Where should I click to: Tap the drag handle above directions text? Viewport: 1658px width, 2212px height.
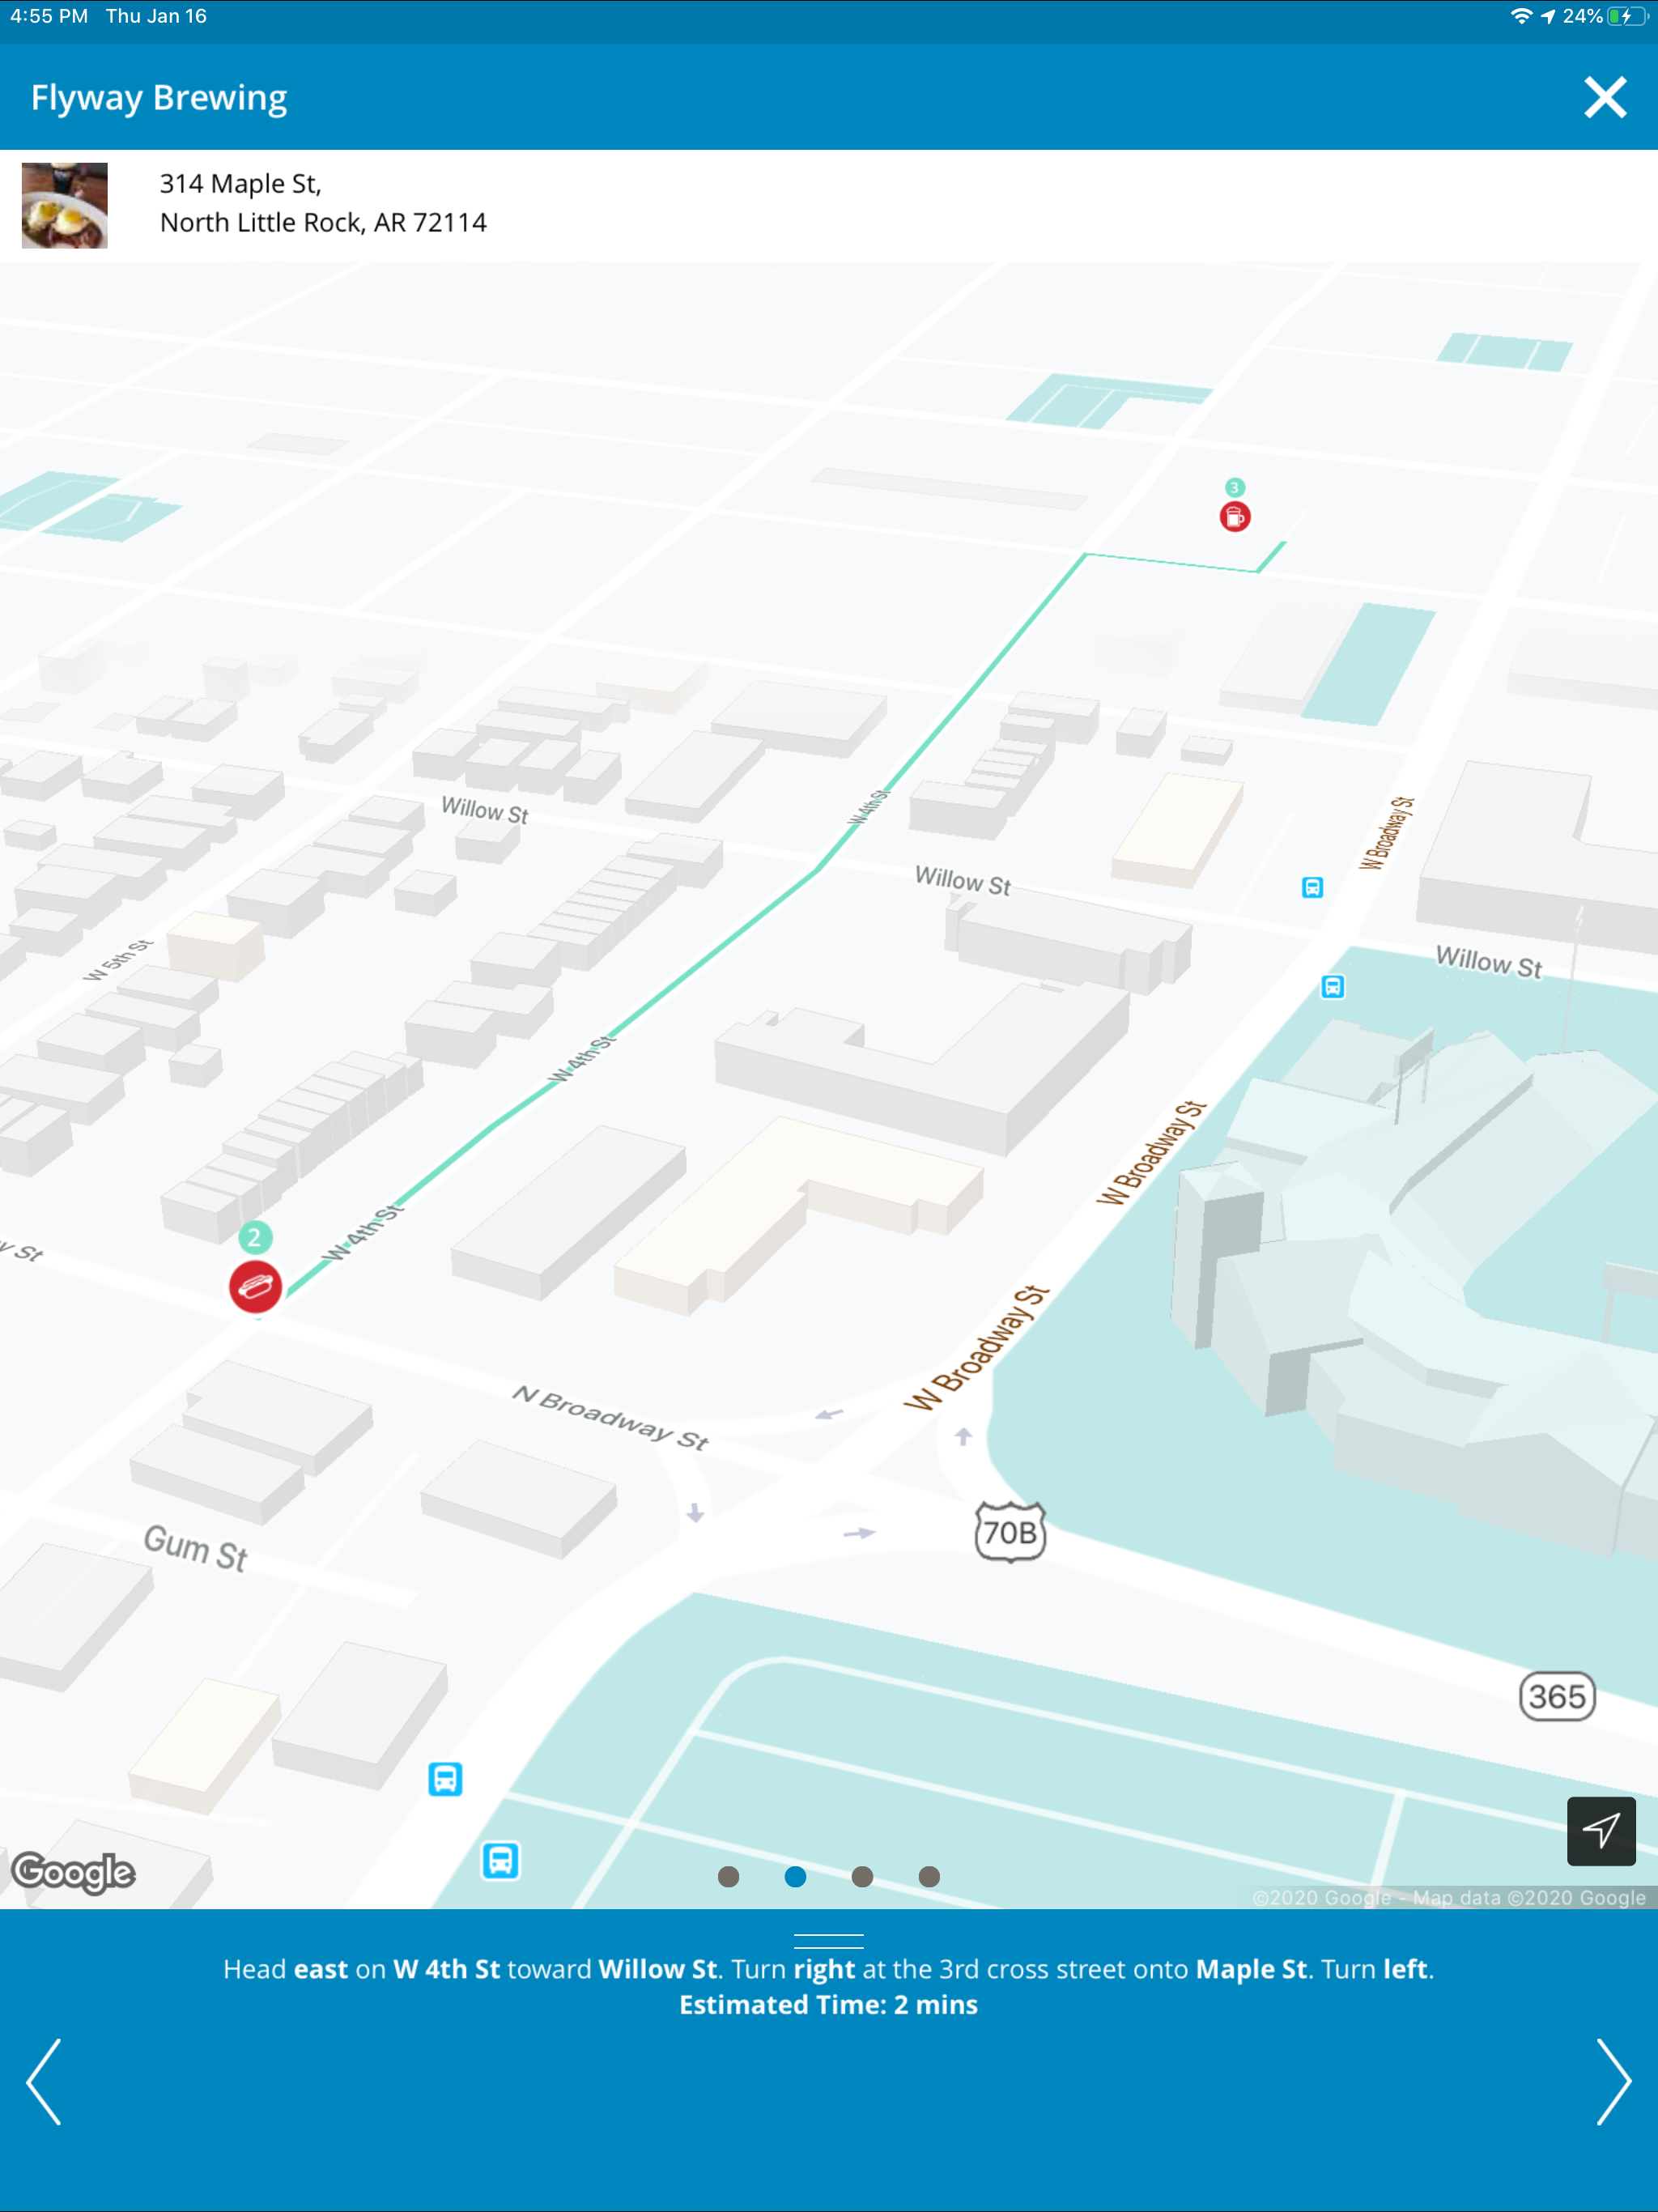pos(829,1941)
